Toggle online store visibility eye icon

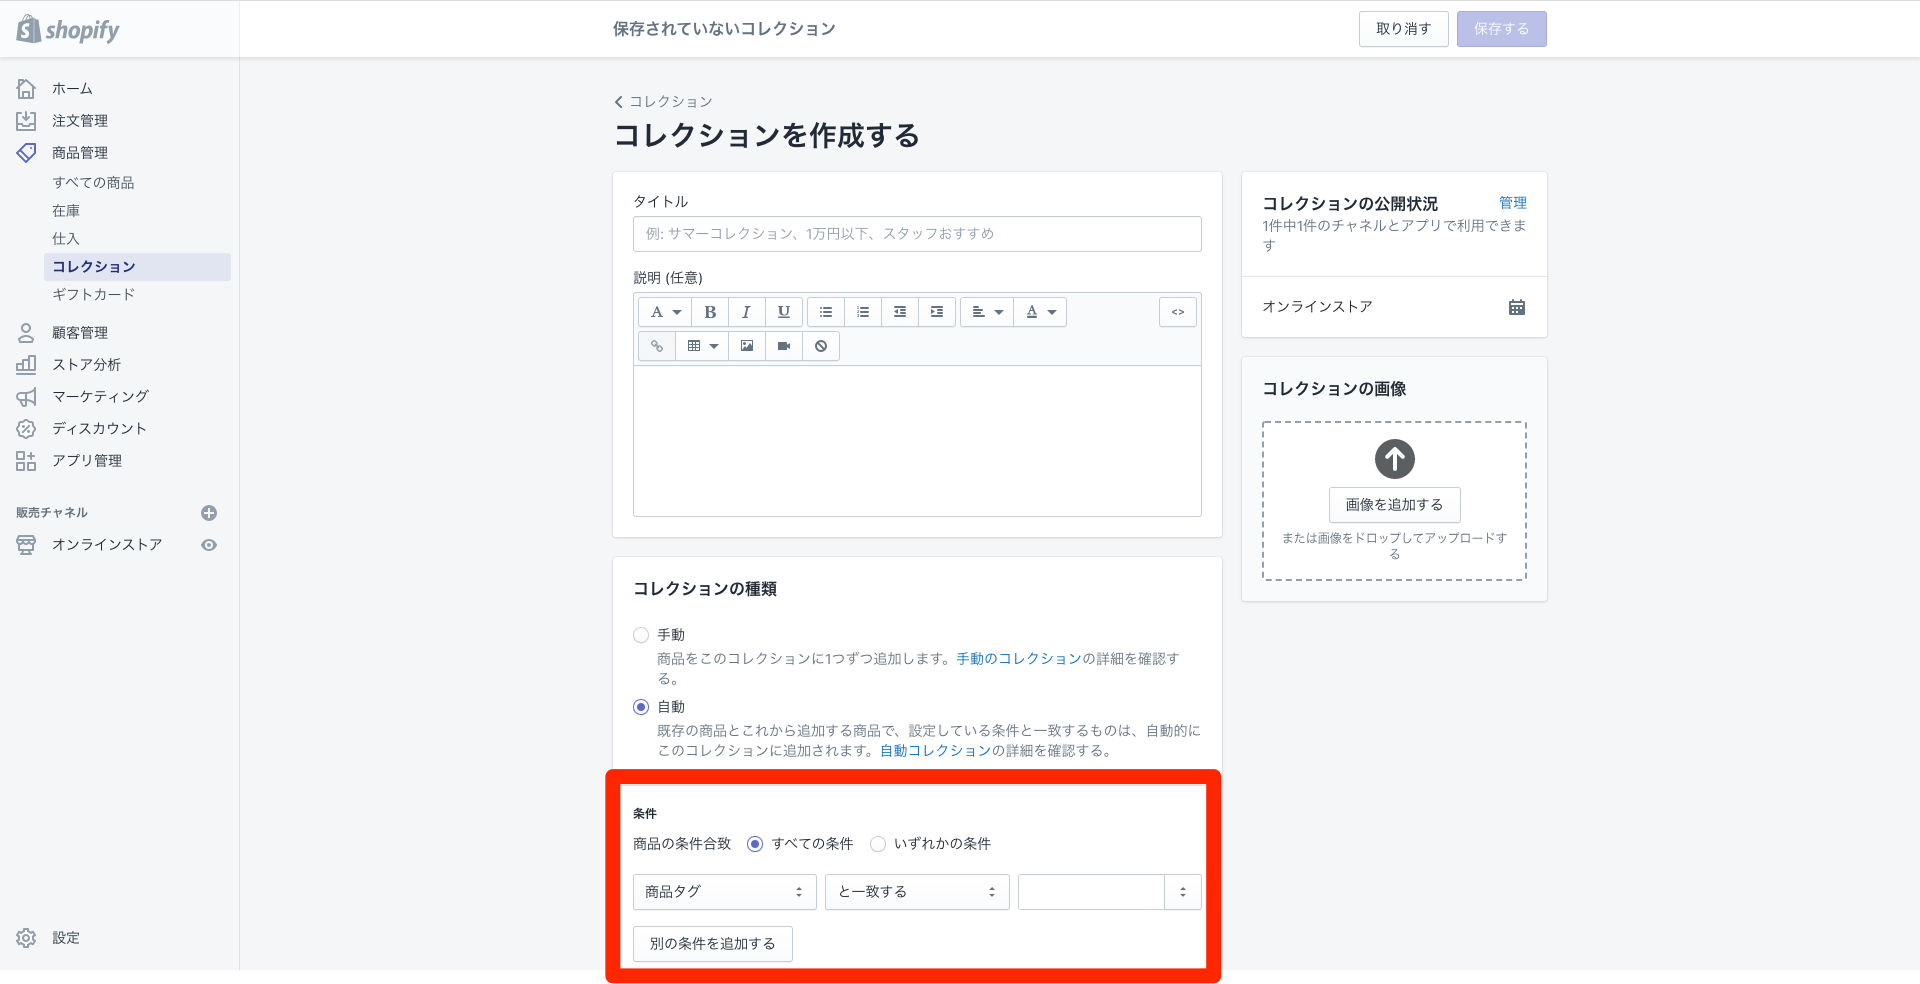coord(209,545)
